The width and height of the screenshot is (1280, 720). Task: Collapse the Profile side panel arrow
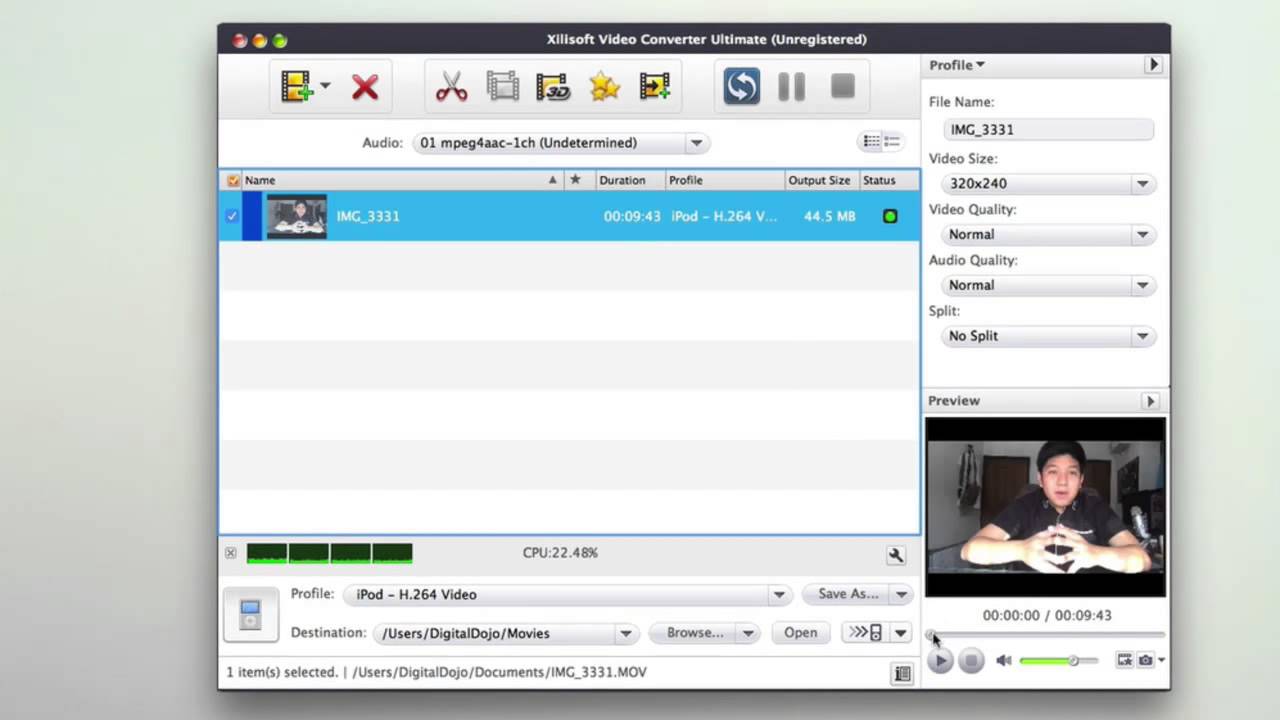click(x=1153, y=65)
